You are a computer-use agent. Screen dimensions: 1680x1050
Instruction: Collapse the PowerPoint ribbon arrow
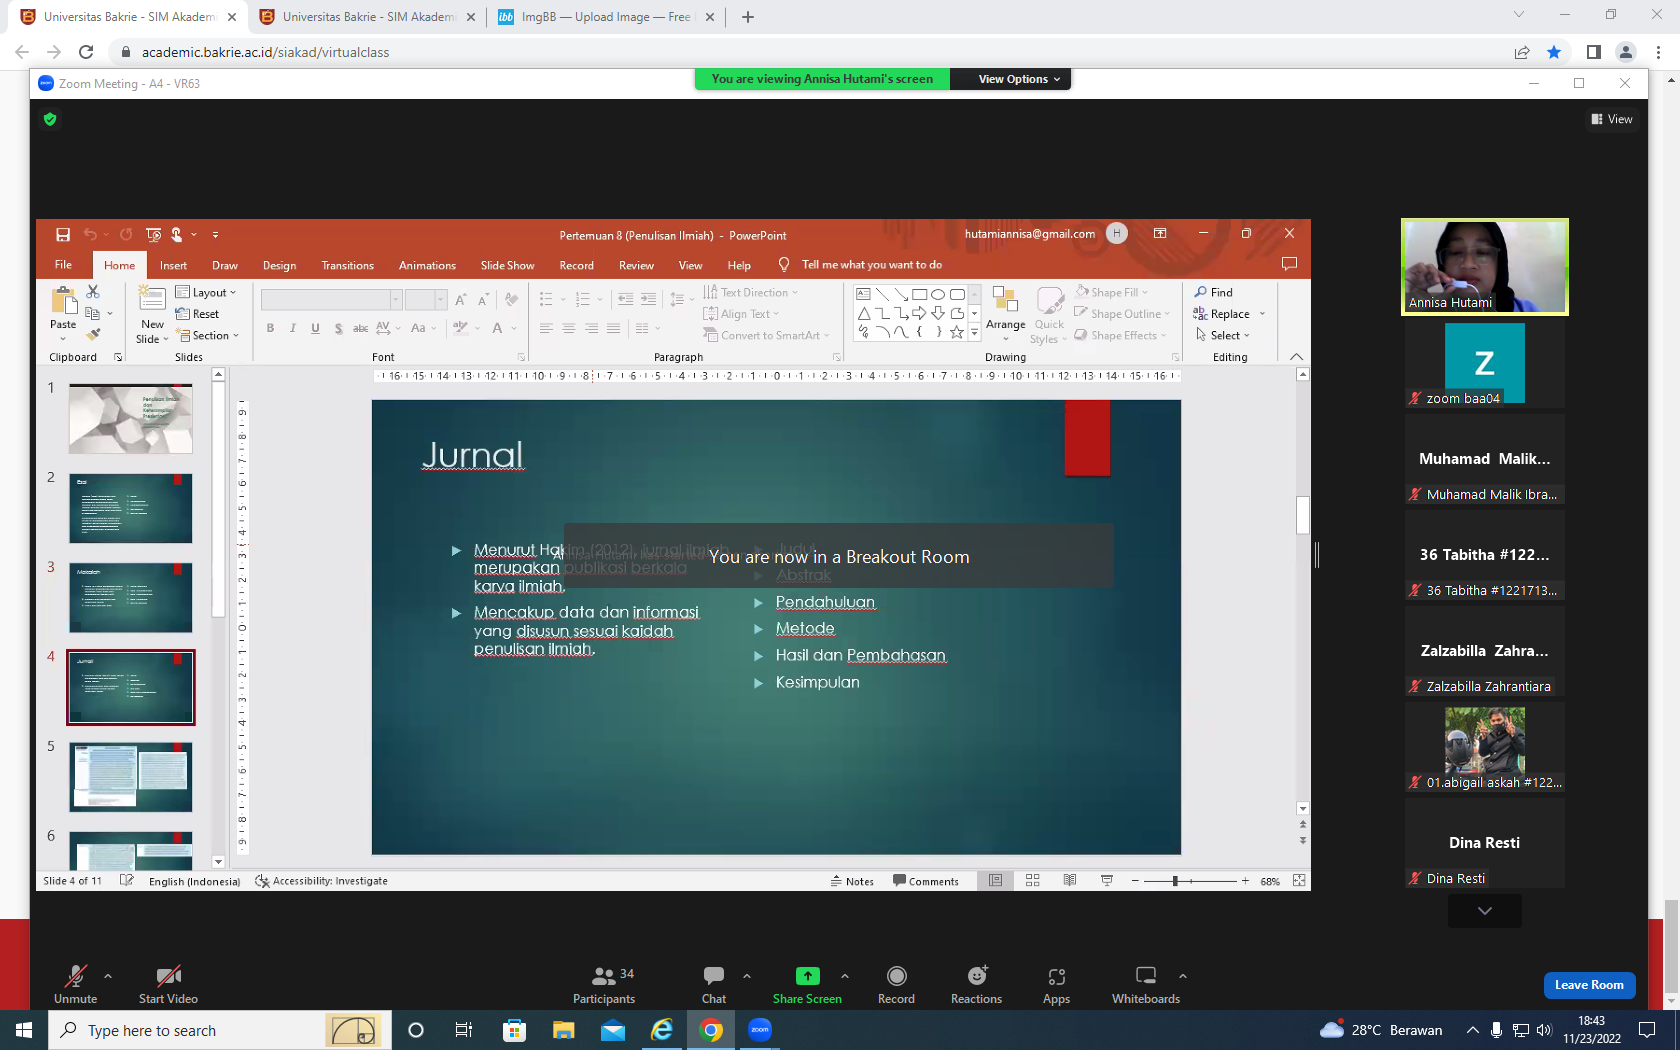click(x=1296, y=357)
